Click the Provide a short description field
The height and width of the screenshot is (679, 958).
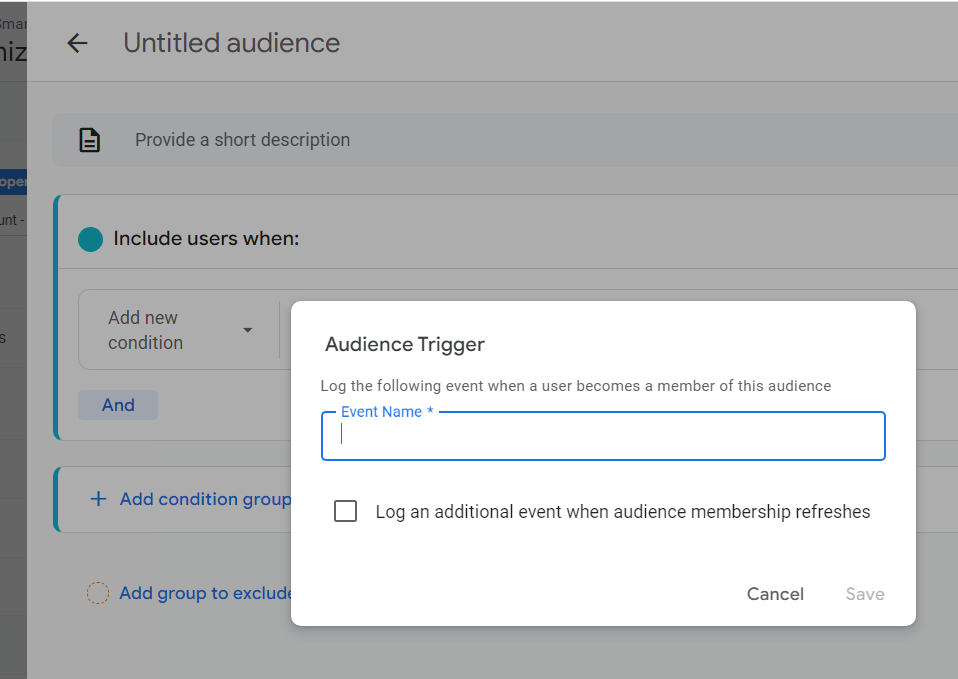(x=505, y=140)
